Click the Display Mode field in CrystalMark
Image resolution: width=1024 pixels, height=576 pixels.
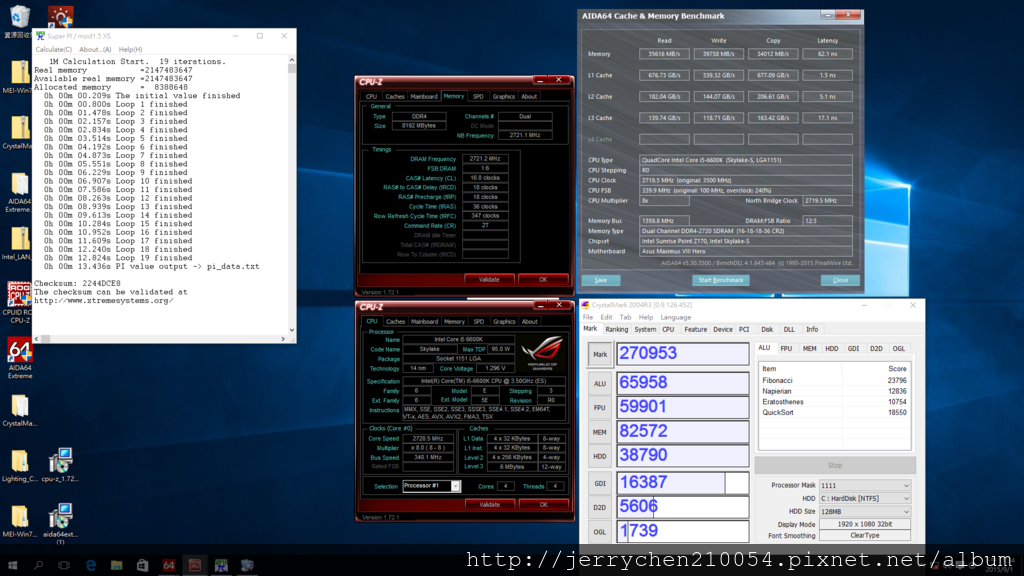865,524
